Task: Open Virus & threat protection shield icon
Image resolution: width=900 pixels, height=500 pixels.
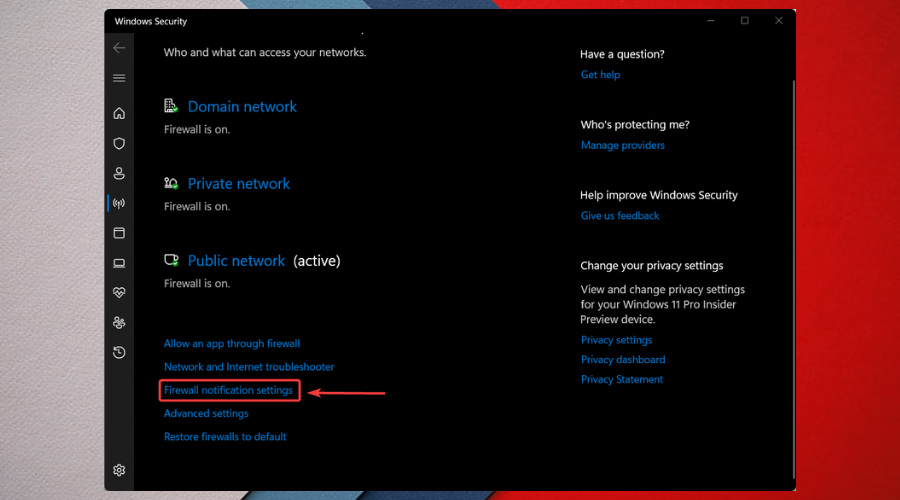Action: click(x=119, y=143)
